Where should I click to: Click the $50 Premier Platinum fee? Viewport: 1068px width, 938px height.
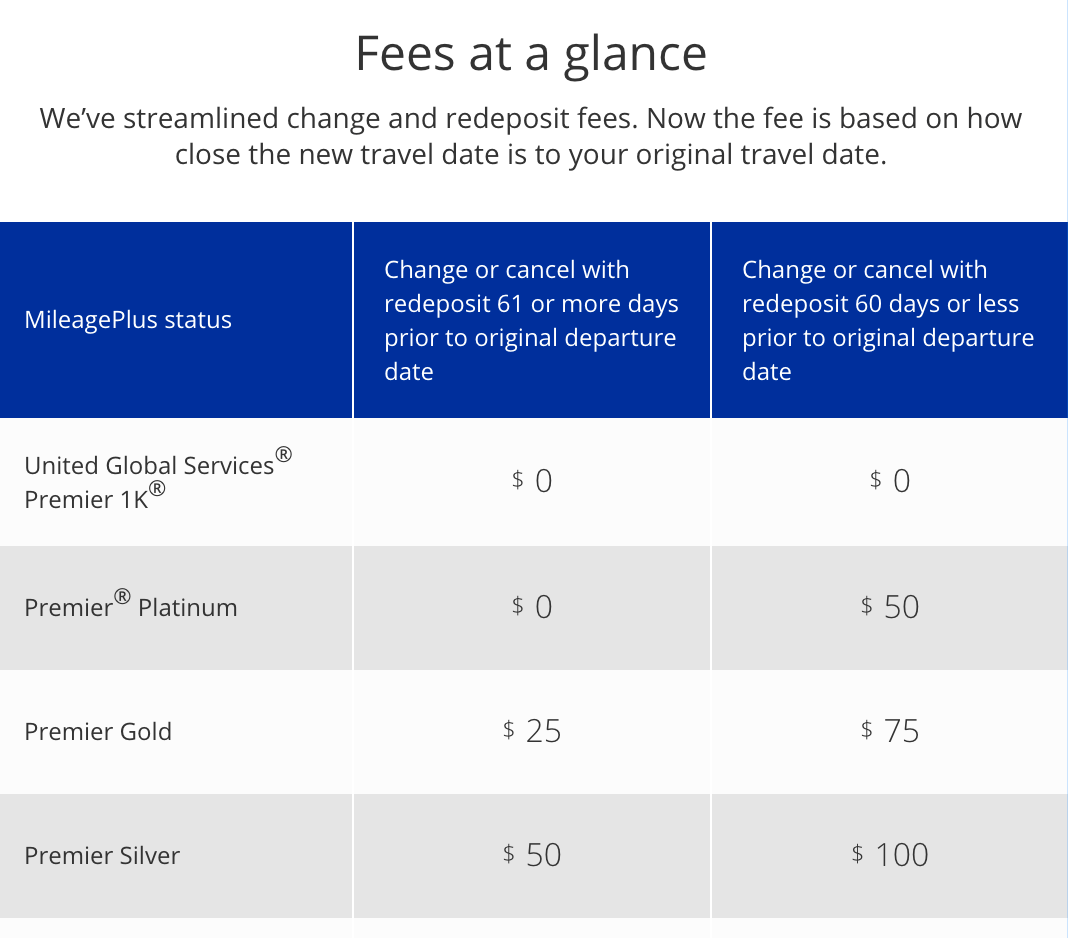tap(890, 606)
